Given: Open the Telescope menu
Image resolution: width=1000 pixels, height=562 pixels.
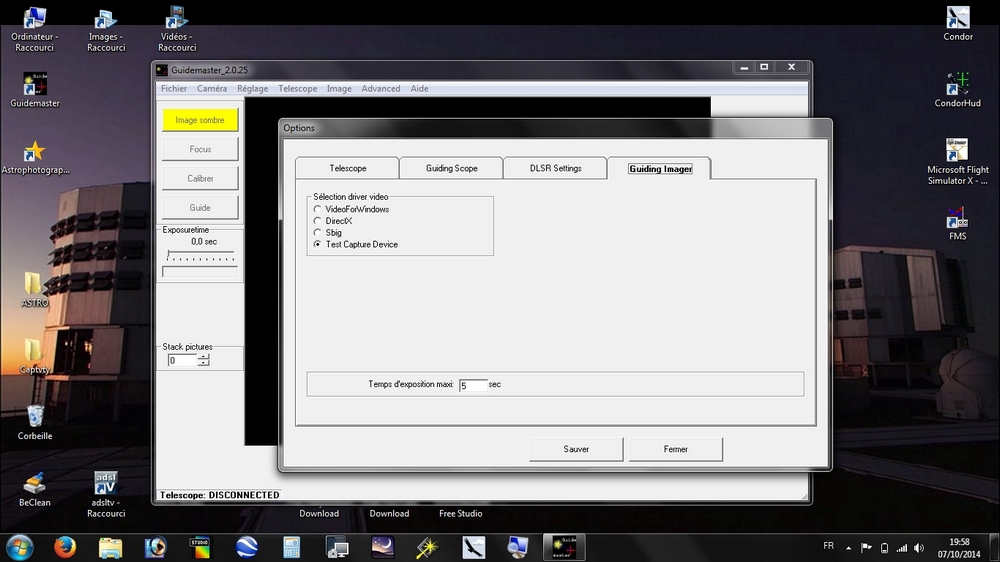Looking at the screenshot, I should point(297,89).
